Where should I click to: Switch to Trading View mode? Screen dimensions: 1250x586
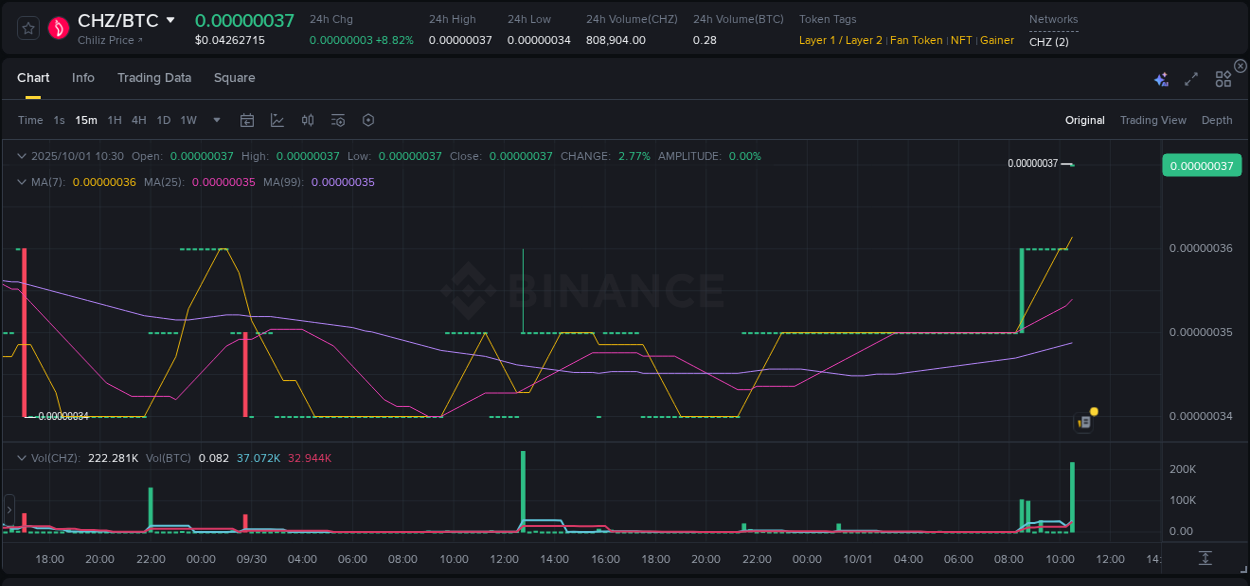1153,120
